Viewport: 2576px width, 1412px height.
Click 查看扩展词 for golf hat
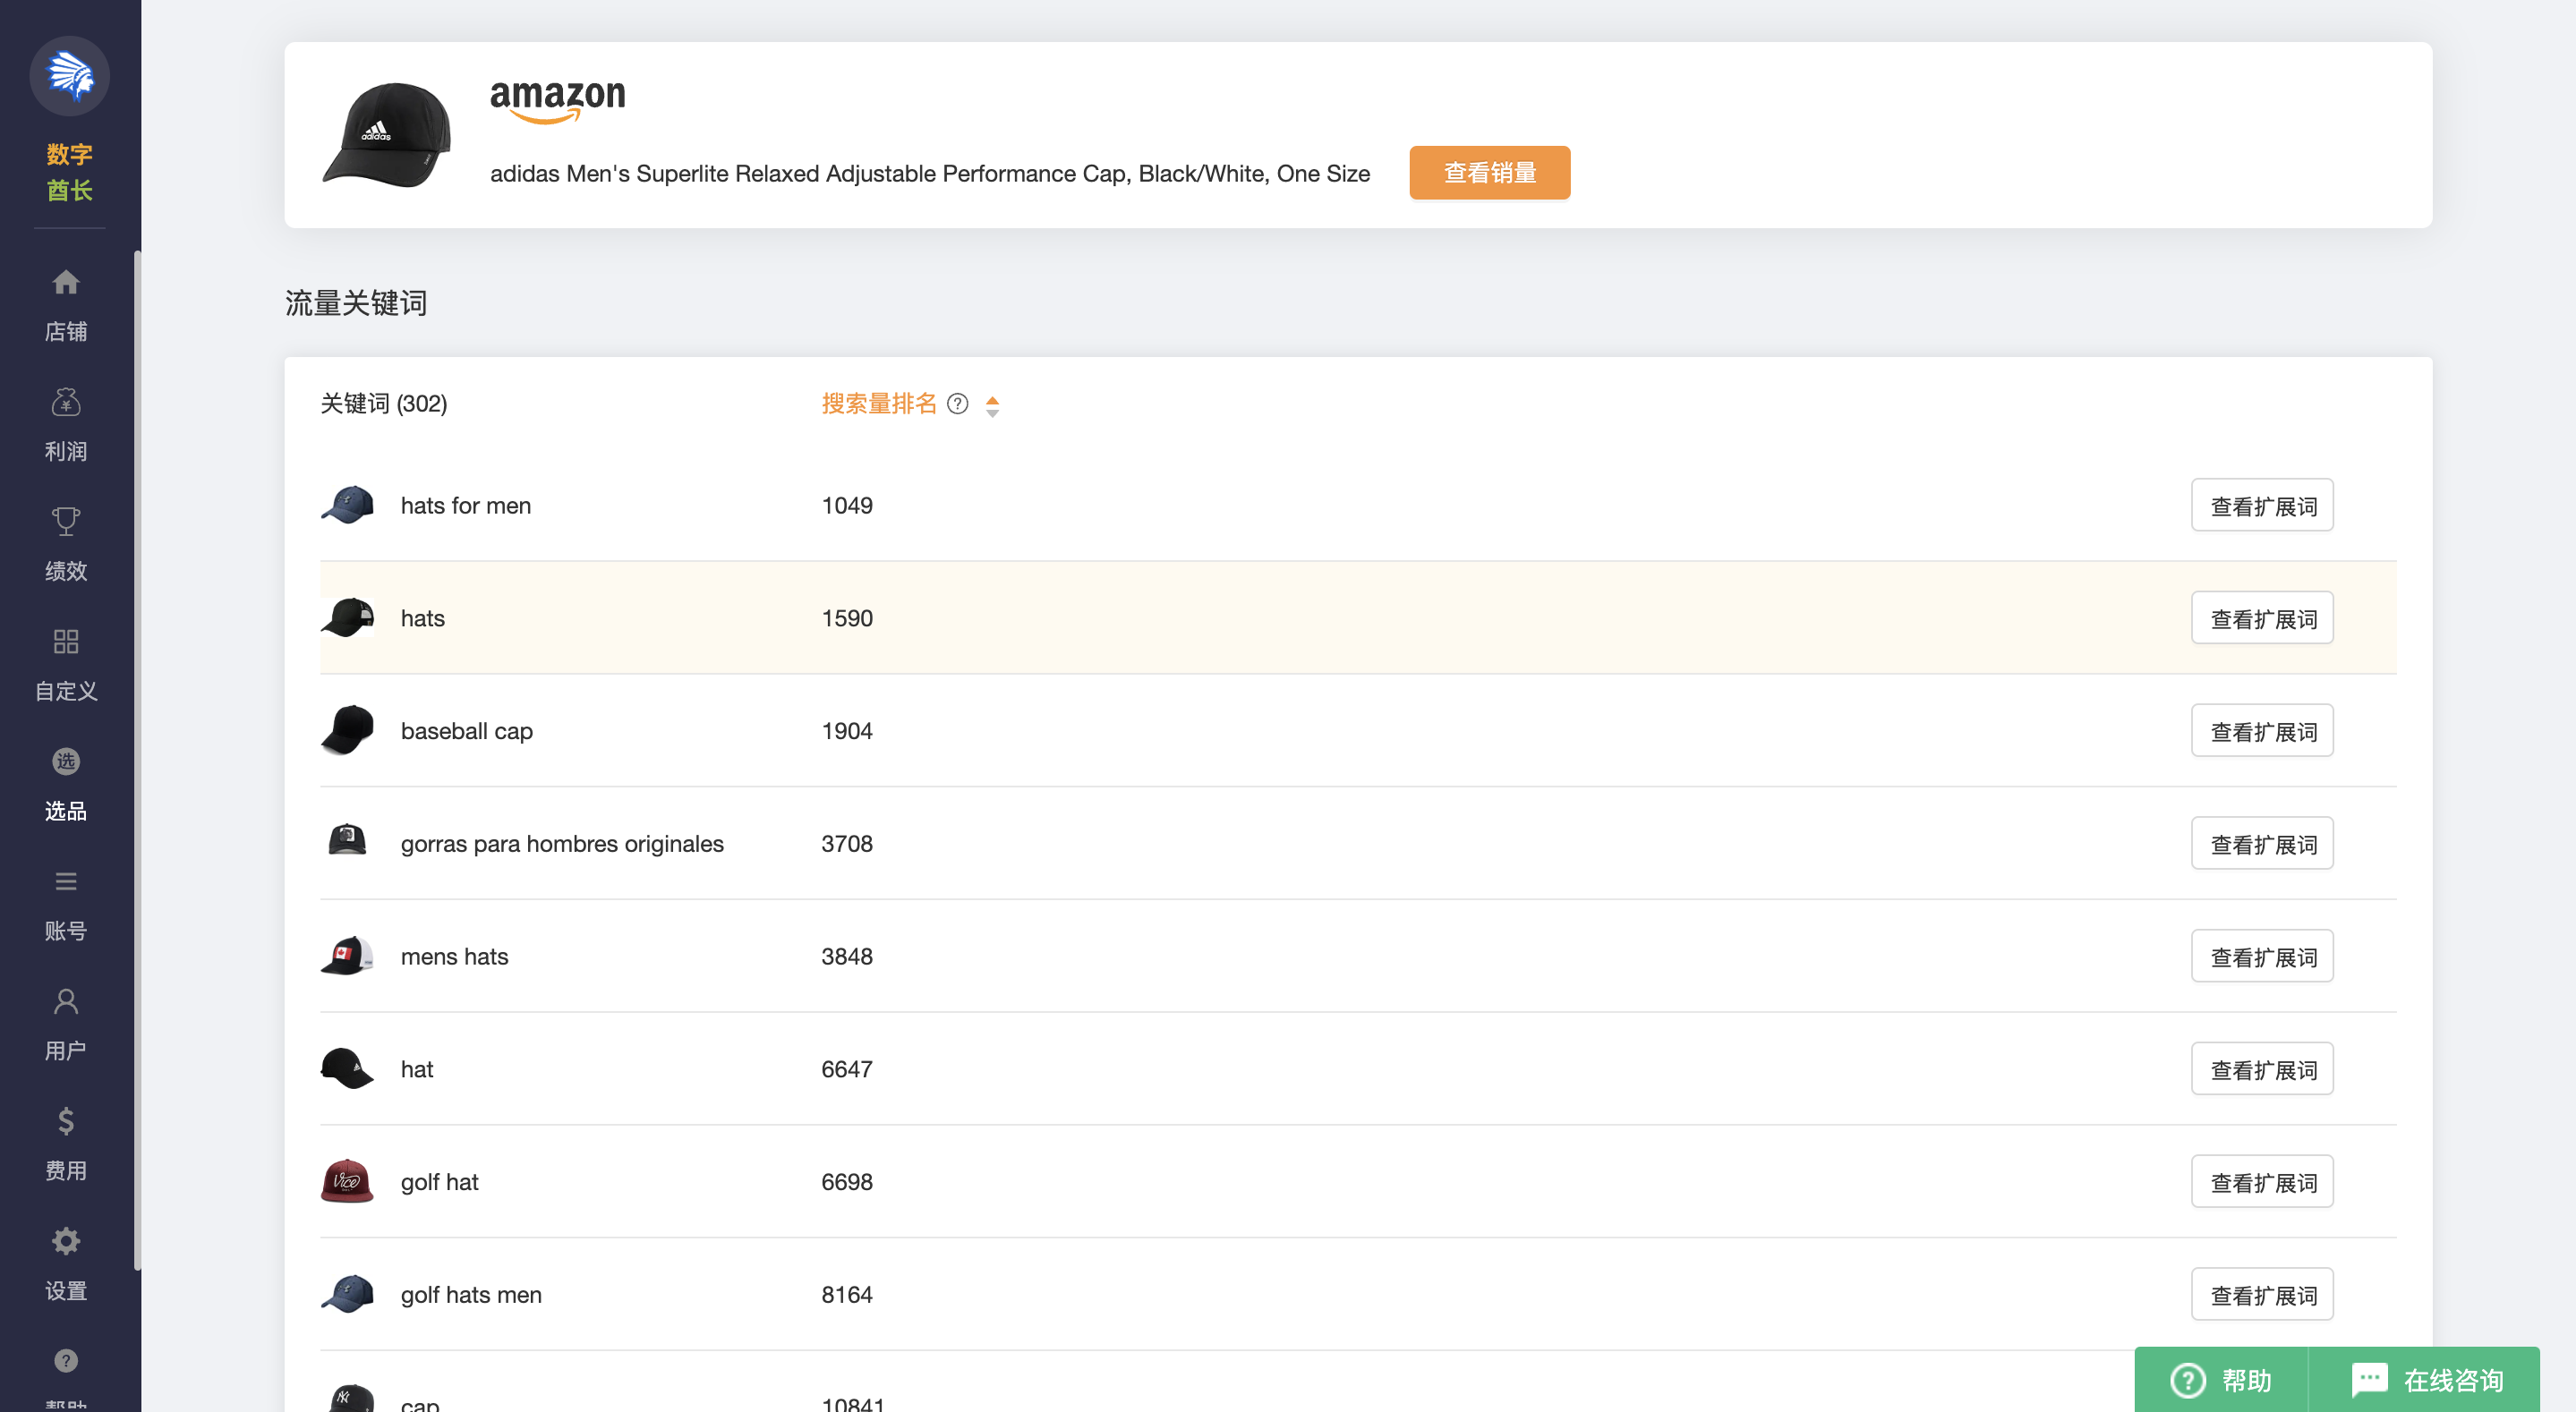(2261, 1182)
